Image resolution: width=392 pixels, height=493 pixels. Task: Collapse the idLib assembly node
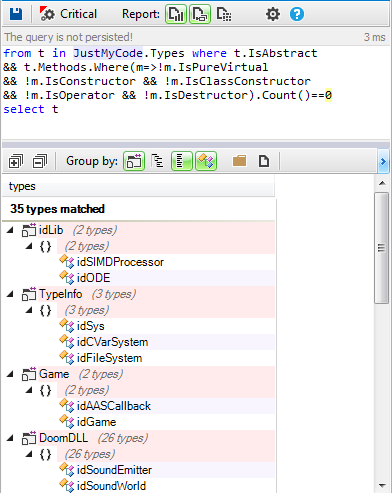[10, 230]
